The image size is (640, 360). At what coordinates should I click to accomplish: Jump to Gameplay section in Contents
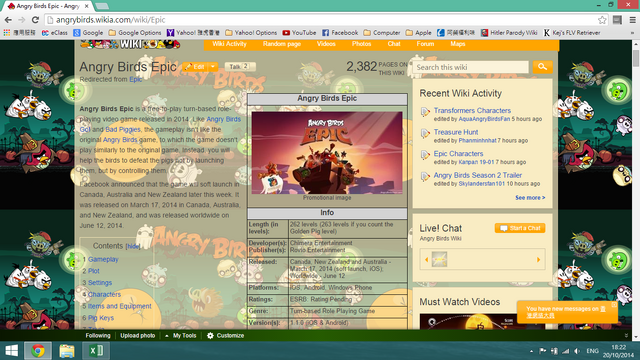tap(103, 260)
